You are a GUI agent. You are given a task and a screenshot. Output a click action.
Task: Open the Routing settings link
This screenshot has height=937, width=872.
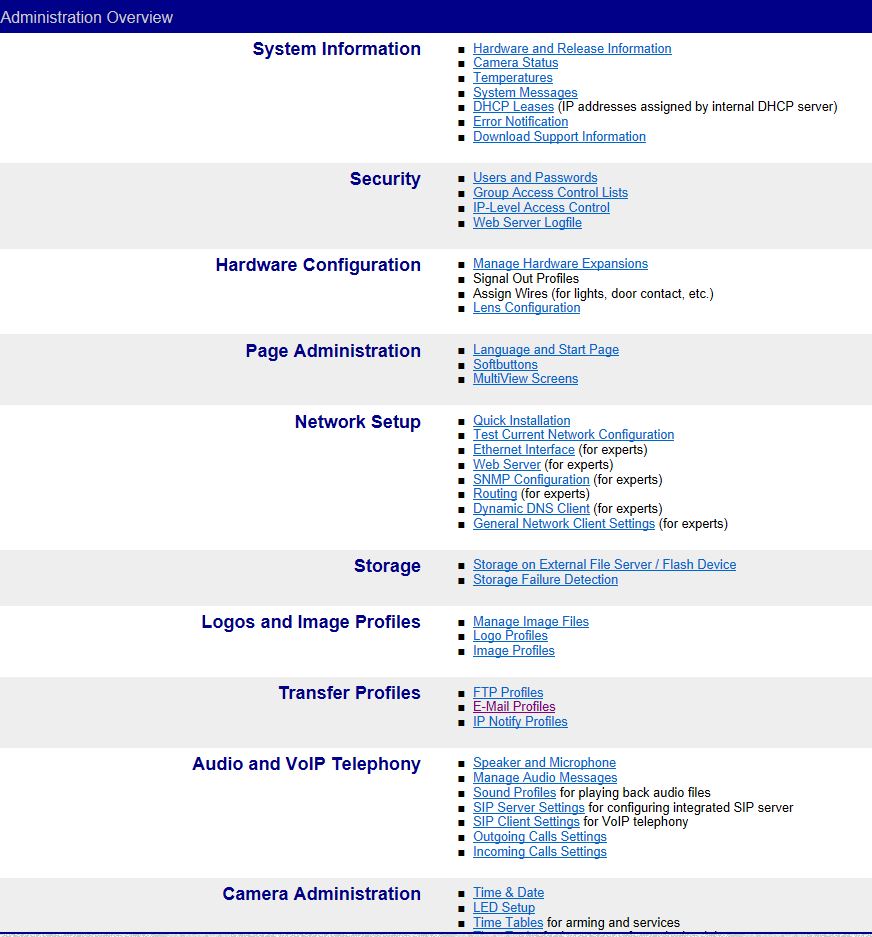[495, 494]
